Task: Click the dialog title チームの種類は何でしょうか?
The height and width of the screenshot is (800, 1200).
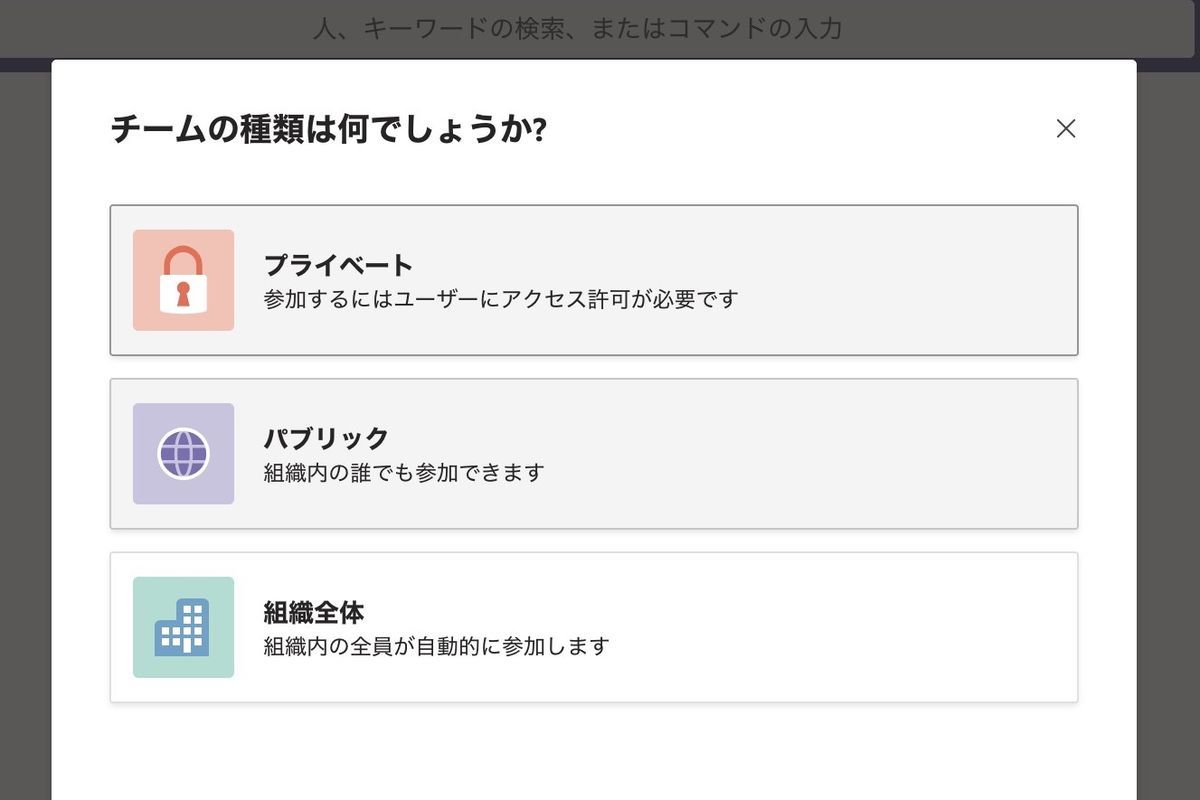Action: [330, 128]
